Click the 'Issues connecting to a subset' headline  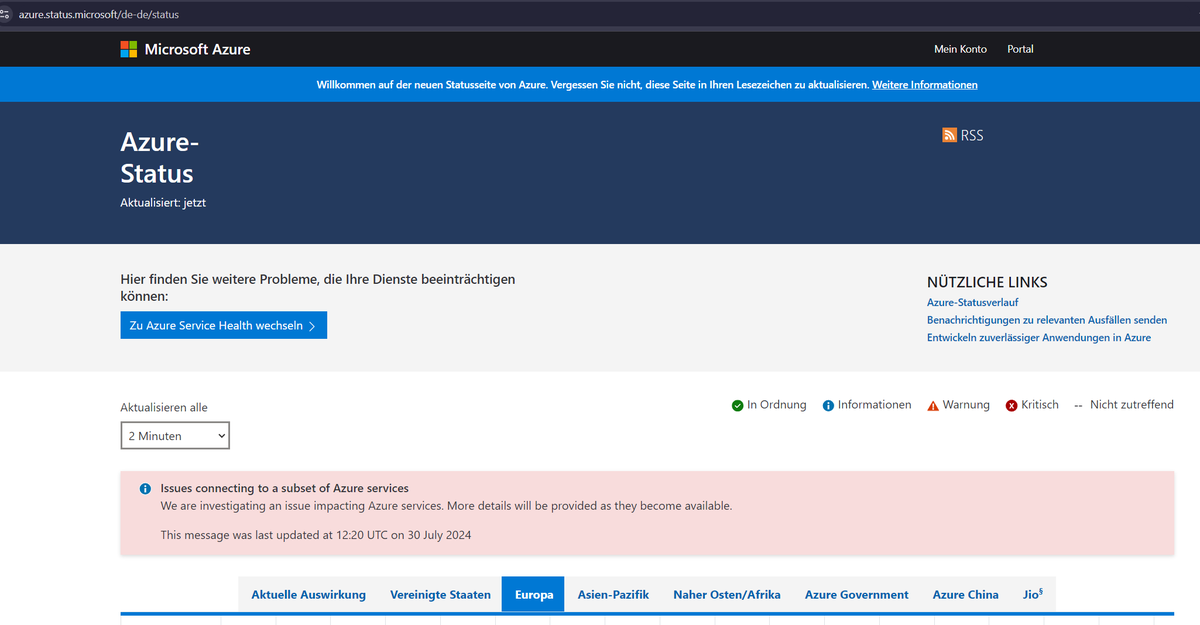pyautogui.click(x=285, y=489)
